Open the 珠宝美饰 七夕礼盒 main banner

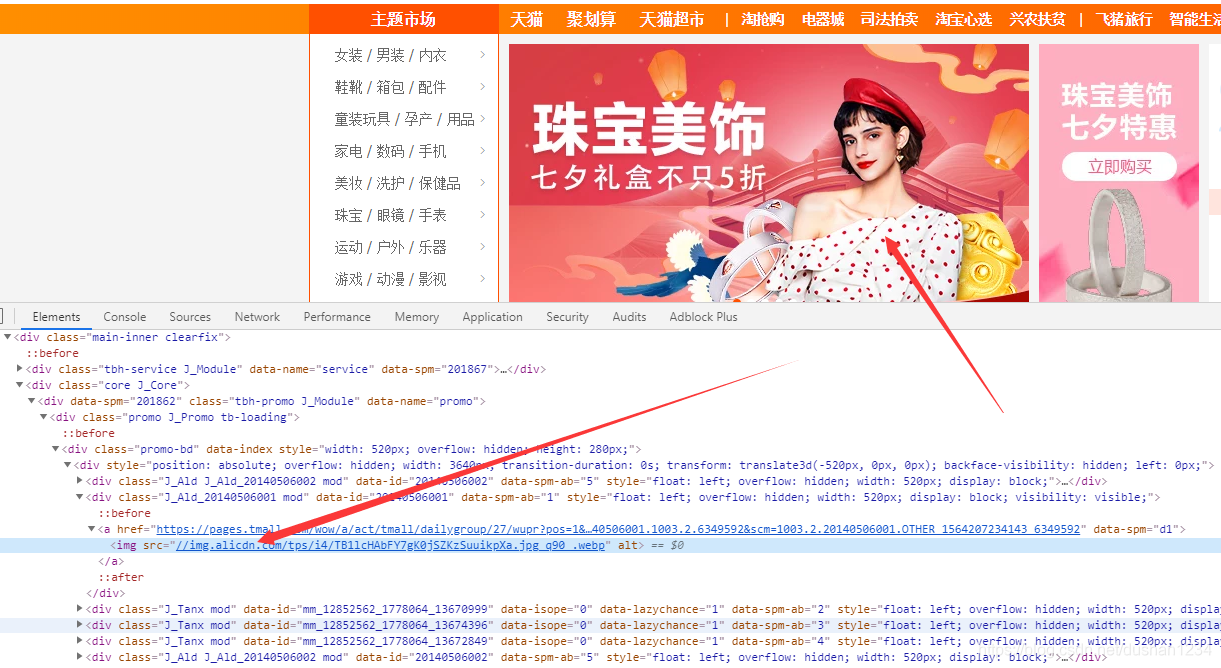click(768, 173)
